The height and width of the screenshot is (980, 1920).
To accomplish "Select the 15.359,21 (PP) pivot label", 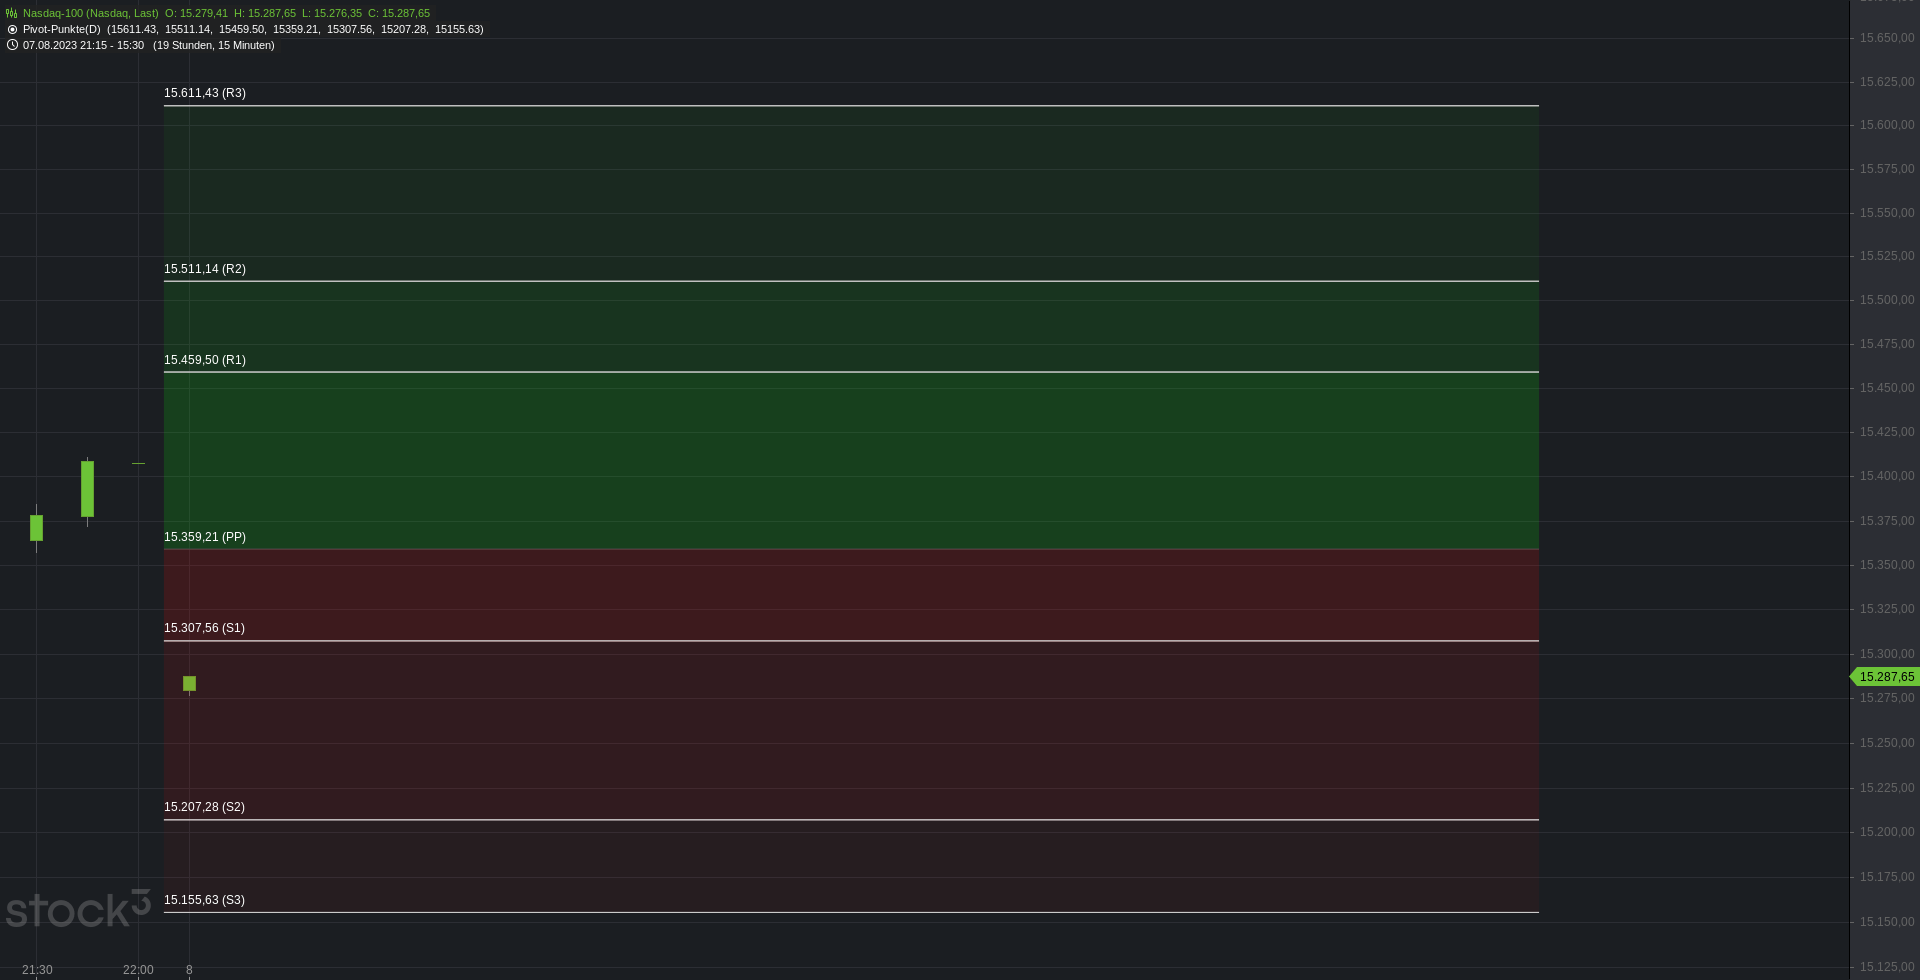I will [x=205, y=537].
